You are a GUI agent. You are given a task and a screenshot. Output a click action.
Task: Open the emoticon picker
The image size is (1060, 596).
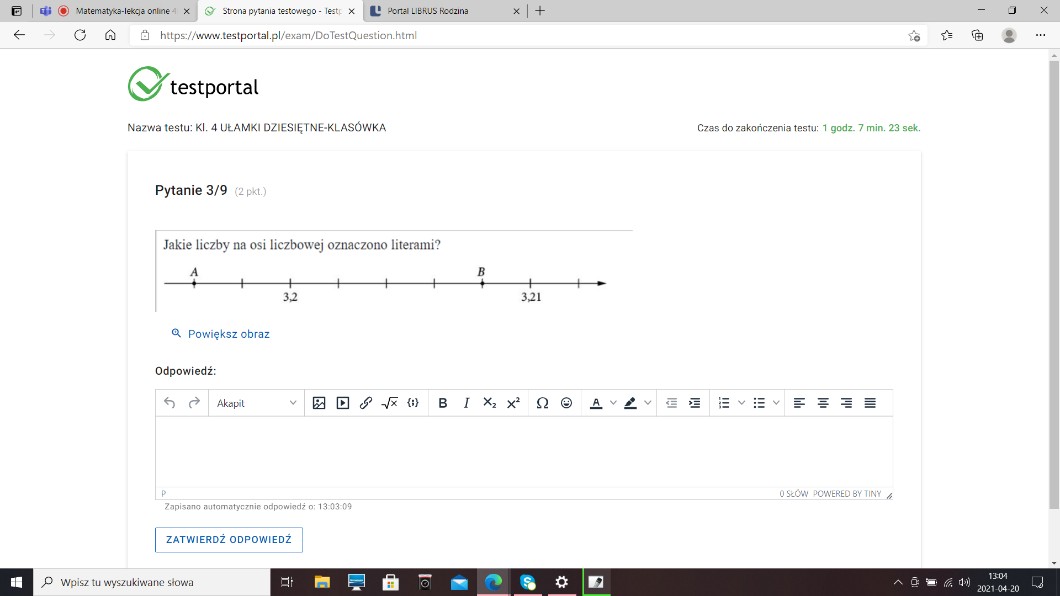[x=566, y=403]
